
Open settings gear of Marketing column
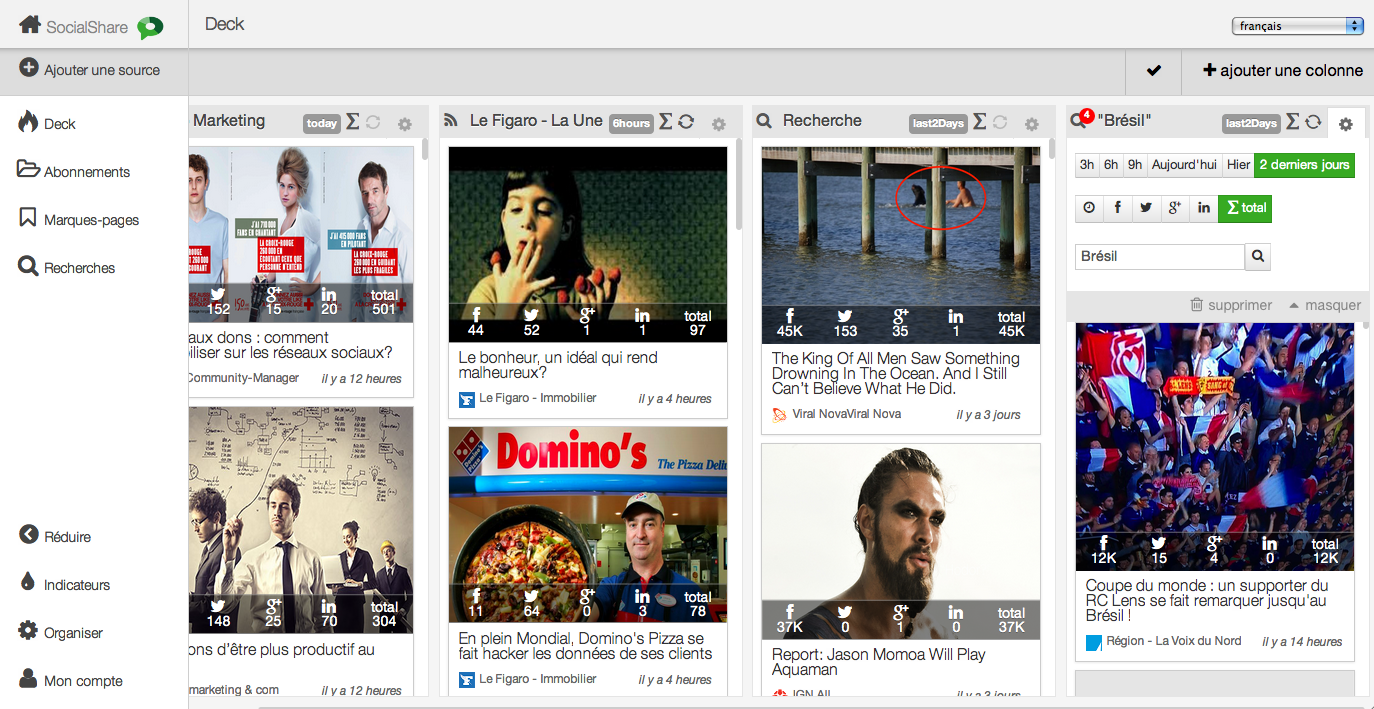tap(404, 125)
